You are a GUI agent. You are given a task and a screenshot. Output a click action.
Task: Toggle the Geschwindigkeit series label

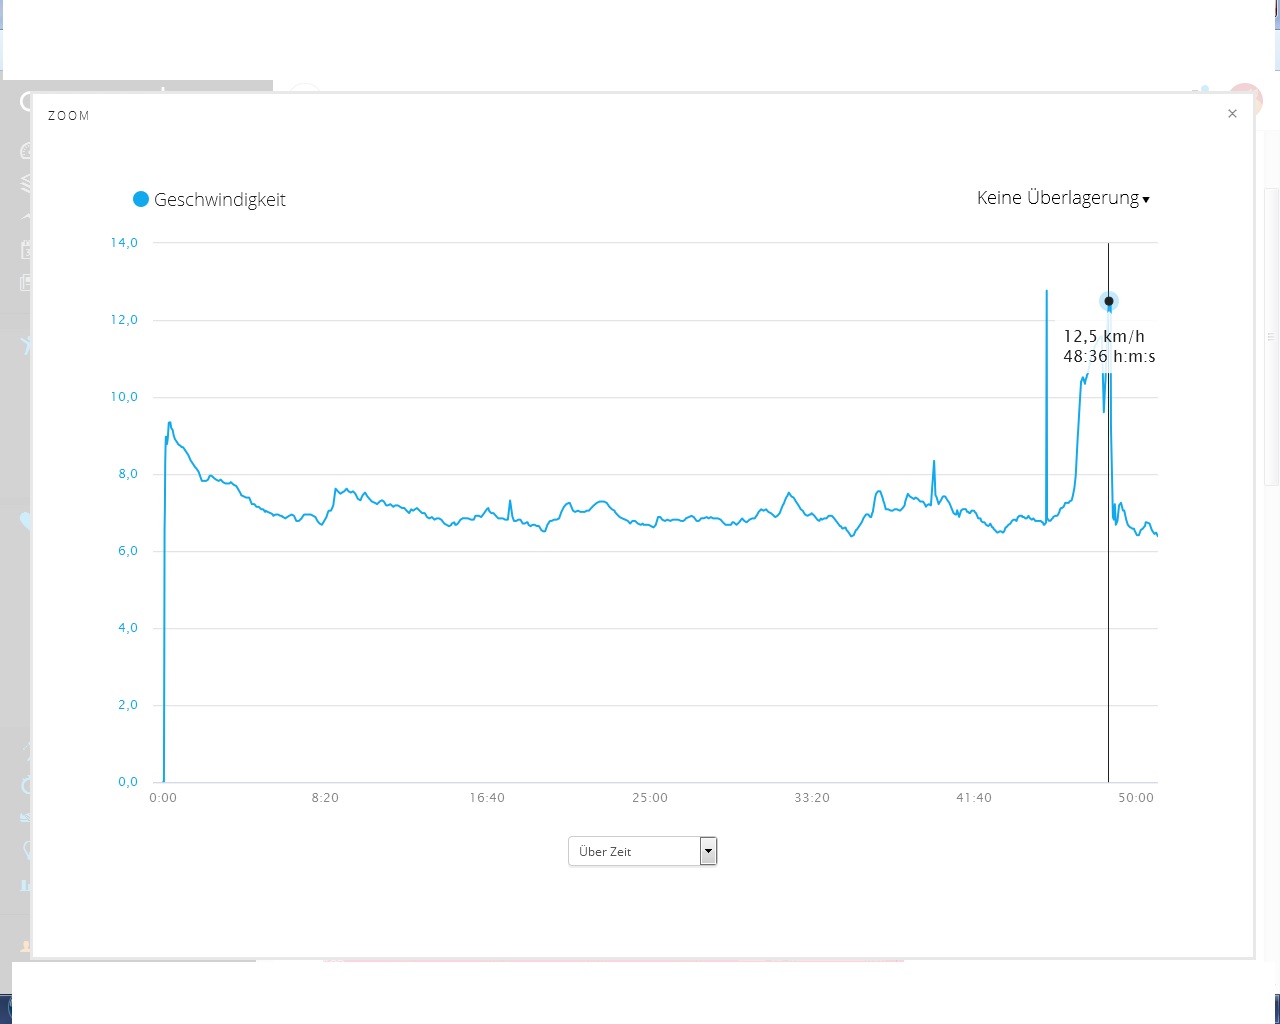[219, 200]
